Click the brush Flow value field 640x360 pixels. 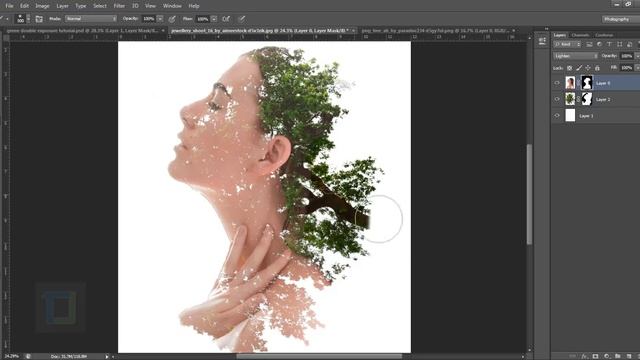coord(202,19)
